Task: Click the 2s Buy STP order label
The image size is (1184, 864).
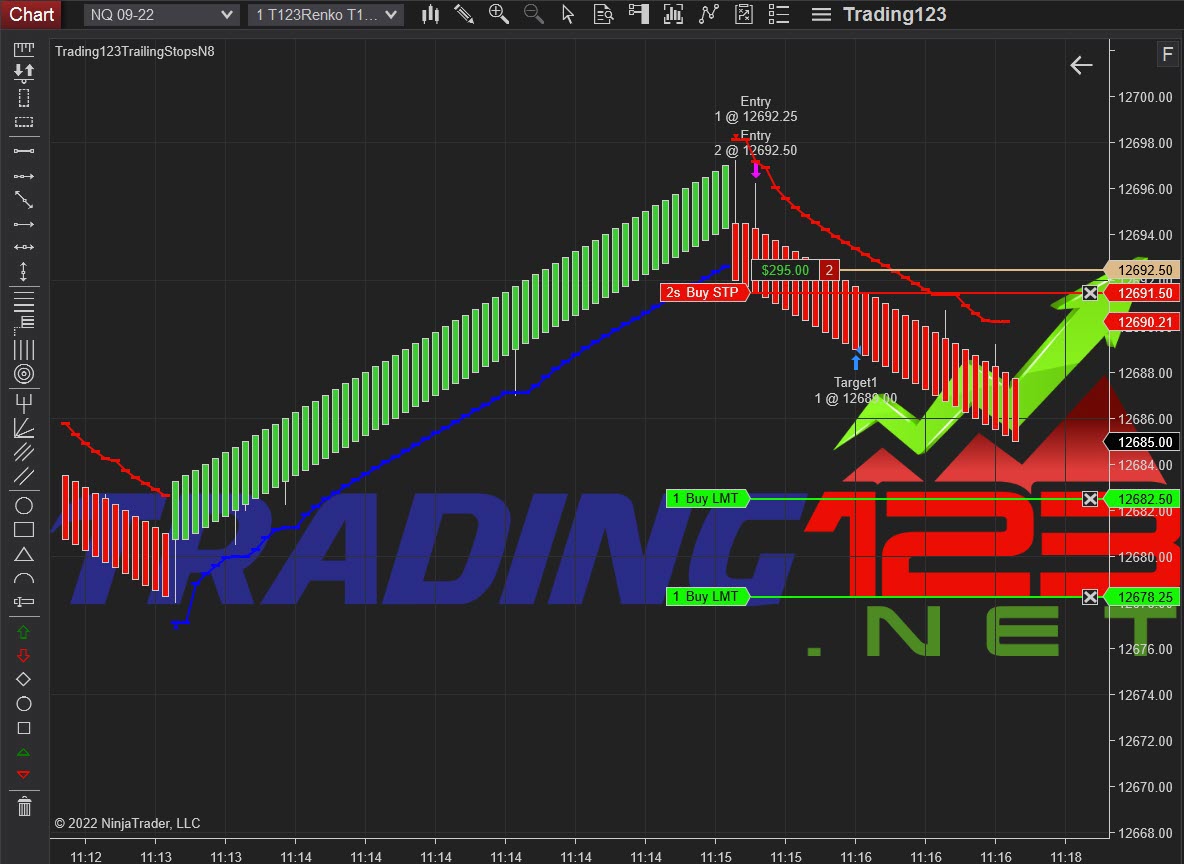Action: [x=703, y=292]
